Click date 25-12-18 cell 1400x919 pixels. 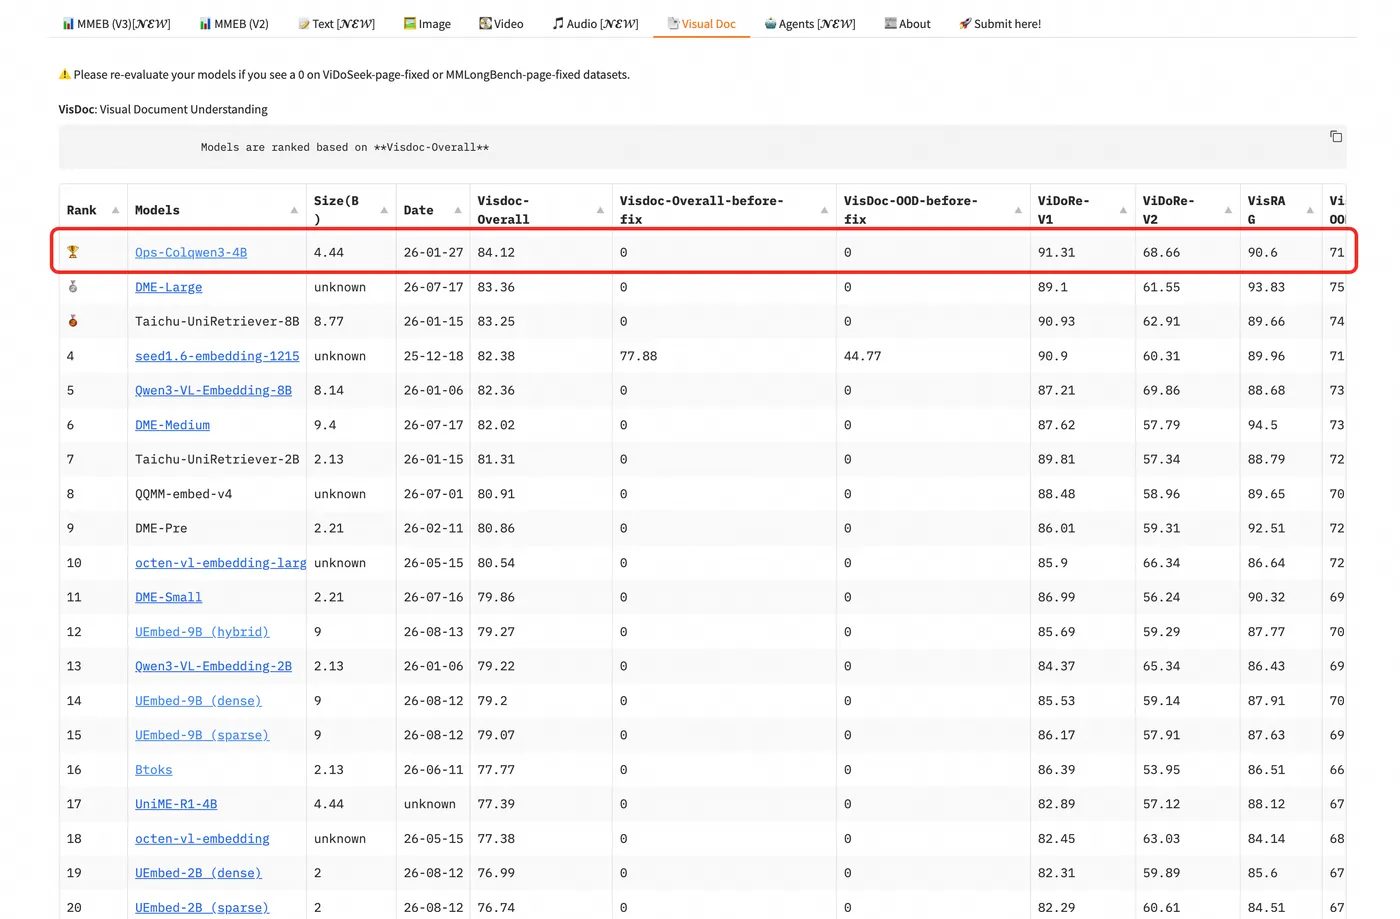(x=433, y=356)
